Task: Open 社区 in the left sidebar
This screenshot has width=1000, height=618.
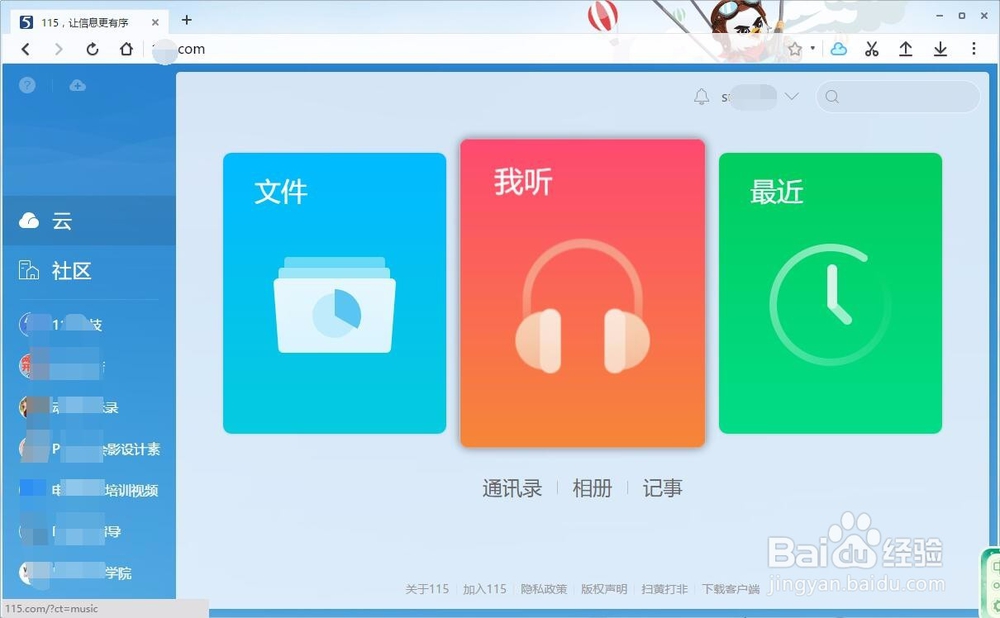Action: [89, 270]
